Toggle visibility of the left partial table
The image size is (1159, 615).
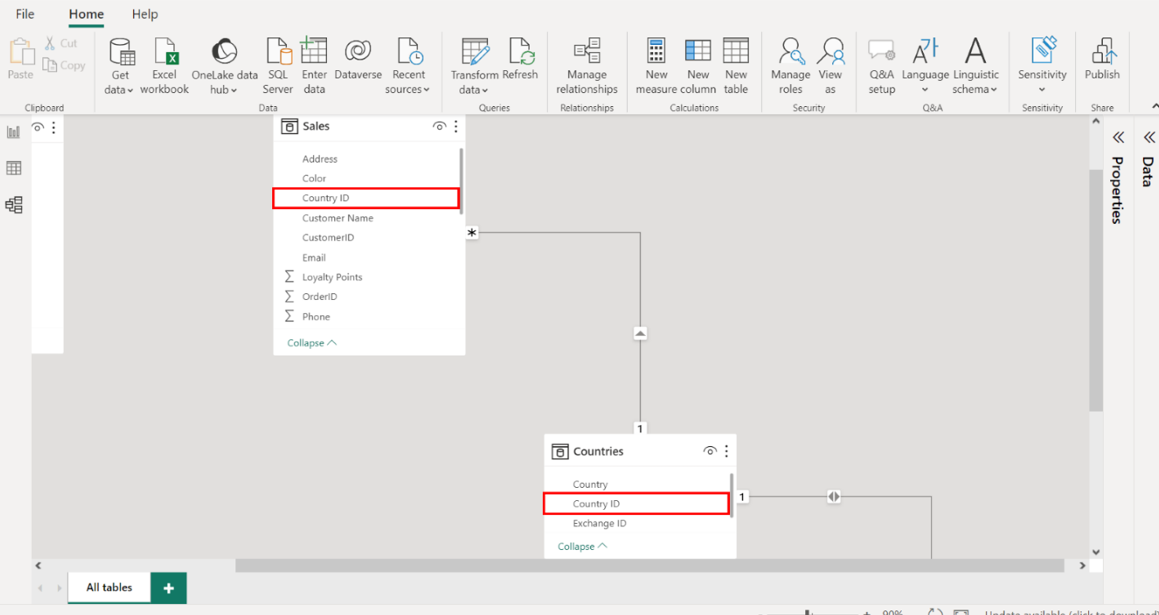pyautogui.click(x=38, y=128)
